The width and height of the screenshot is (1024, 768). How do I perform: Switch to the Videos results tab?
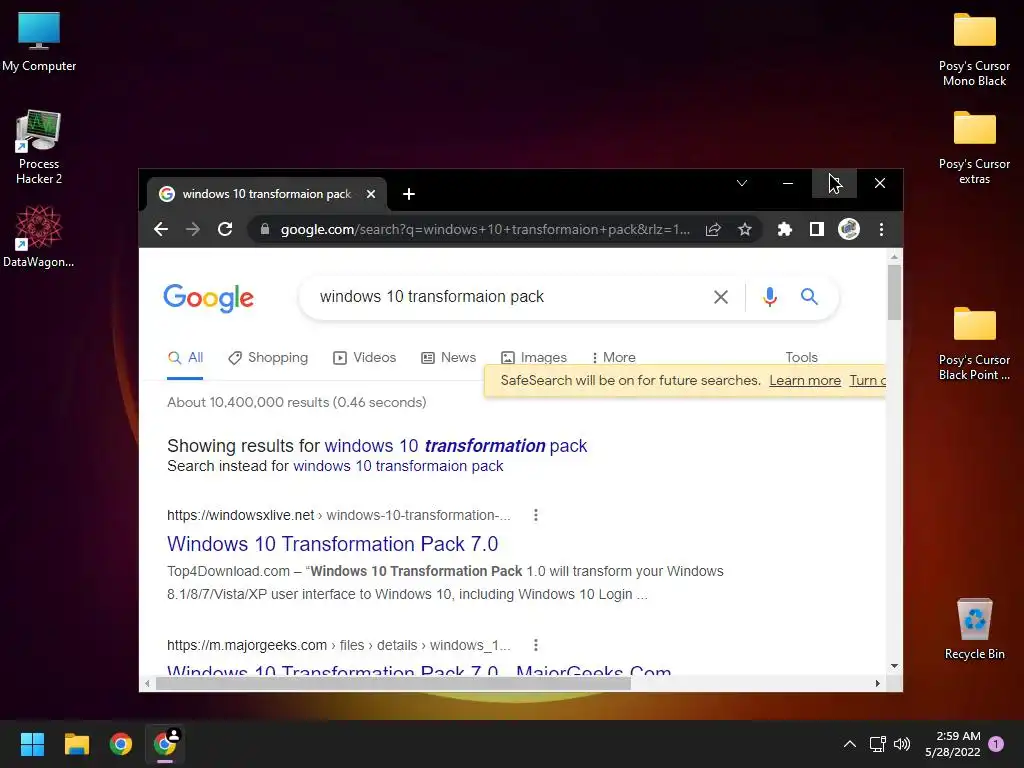click(x=364, y=357)
